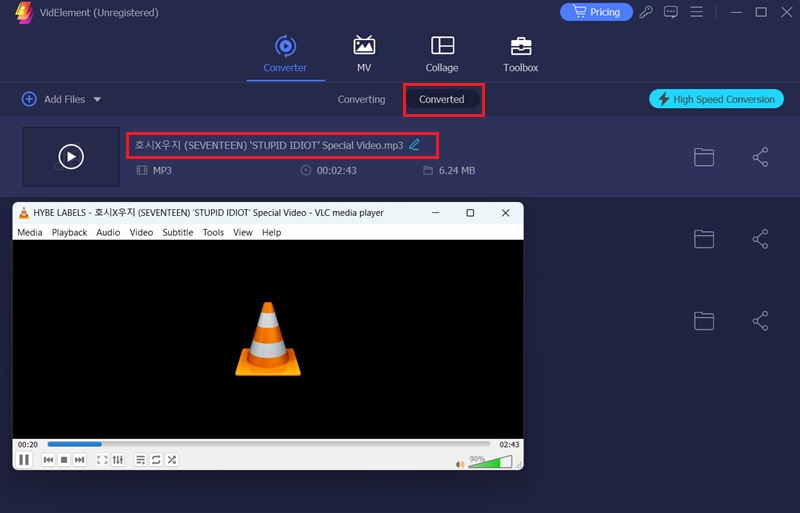Toggle VLC fullscreen mode
This screenshot has width=800, height=513.
[x=102, y=460]
